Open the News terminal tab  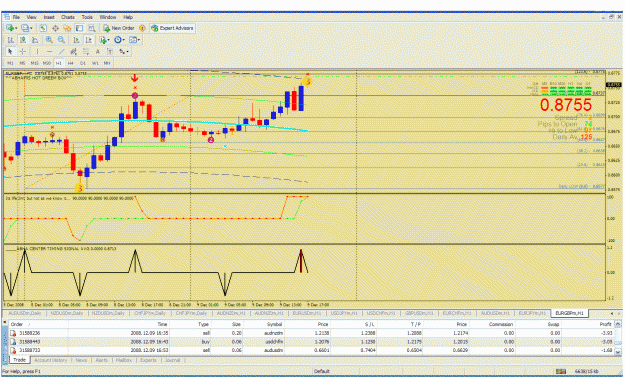coord(81,360)
